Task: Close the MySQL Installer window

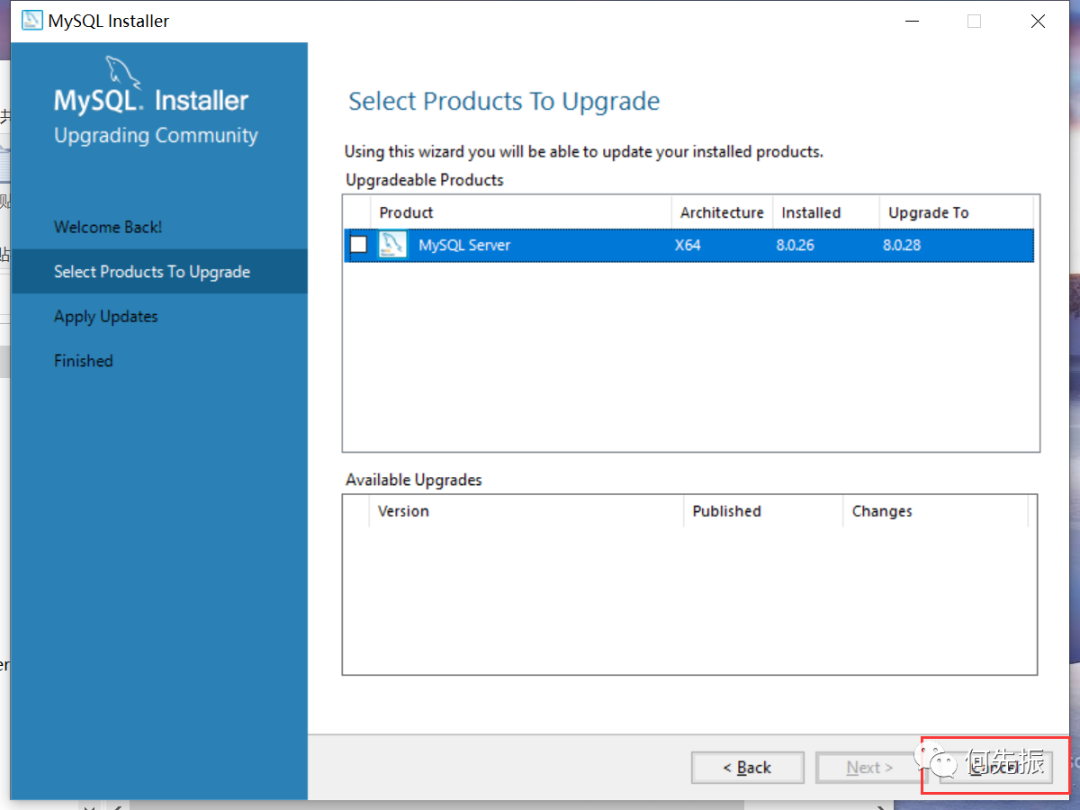Action: (1038, 21)
